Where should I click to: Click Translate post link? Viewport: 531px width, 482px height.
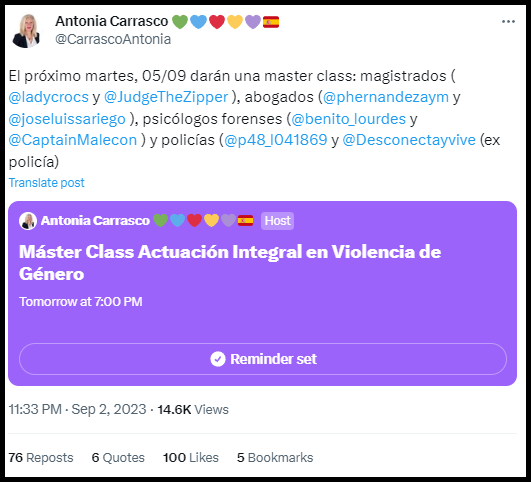coord(46,183)
